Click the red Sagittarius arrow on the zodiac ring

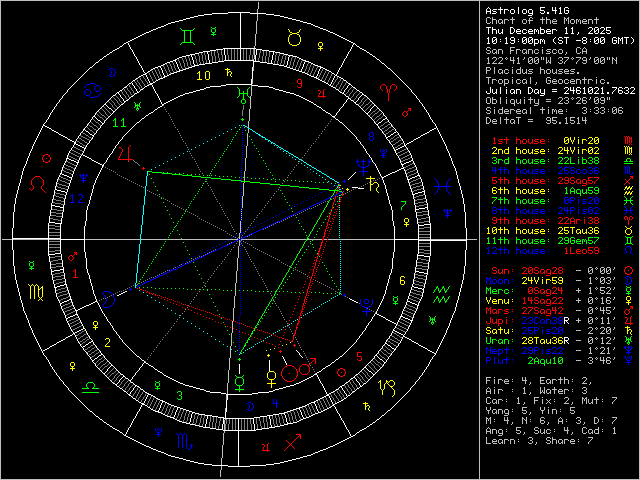tap(293, 442)
